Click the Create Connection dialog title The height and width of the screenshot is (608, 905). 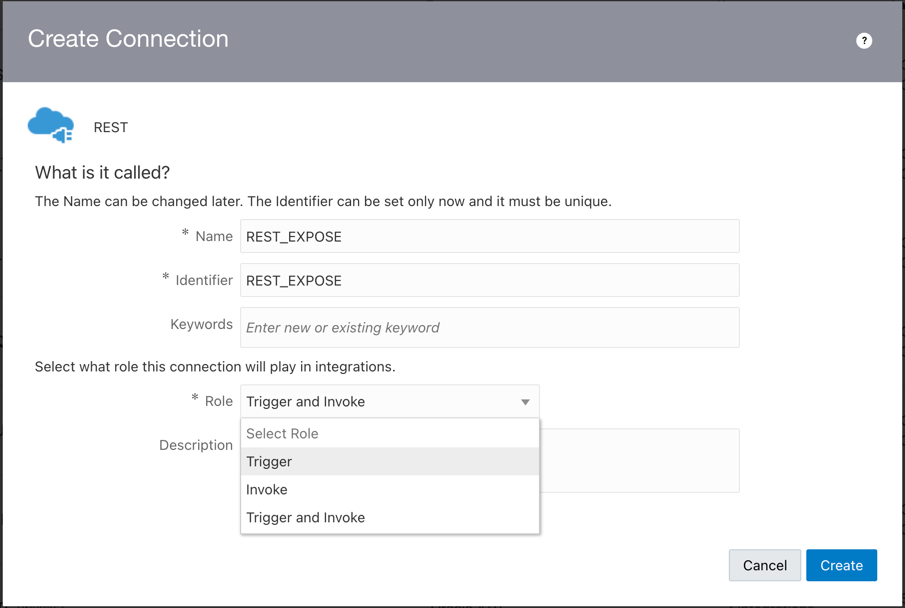point(128,39)
